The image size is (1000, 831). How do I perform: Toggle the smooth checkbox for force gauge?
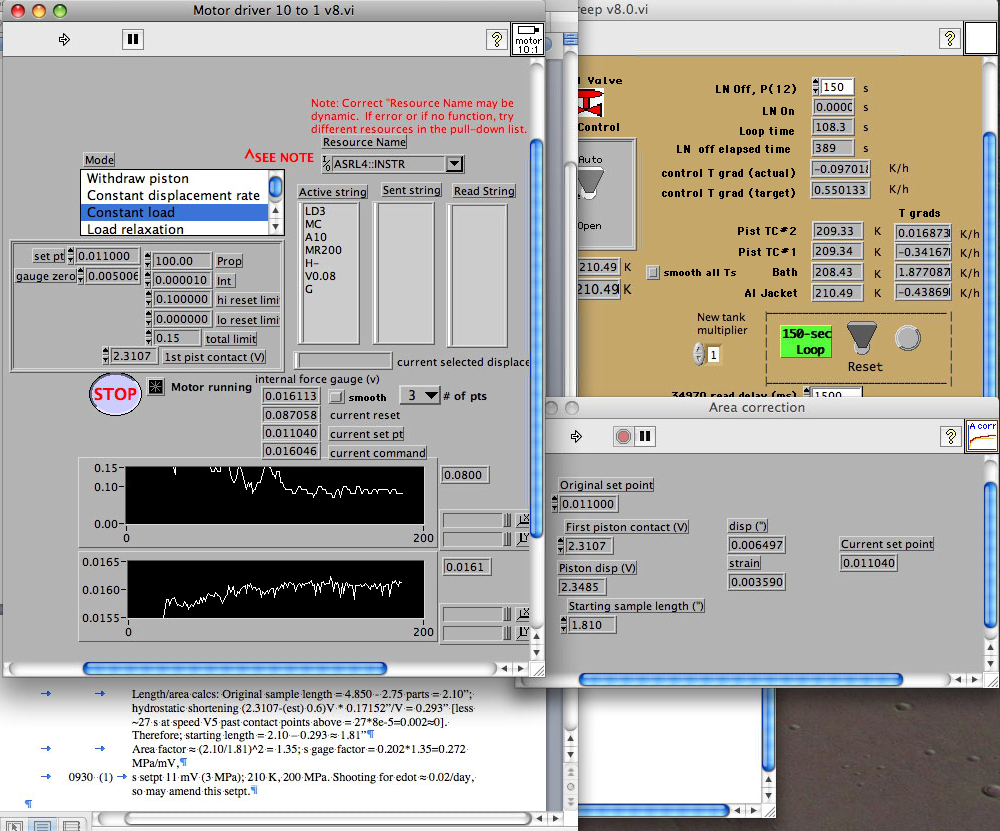pyautogui.click(x=337, y=397)
